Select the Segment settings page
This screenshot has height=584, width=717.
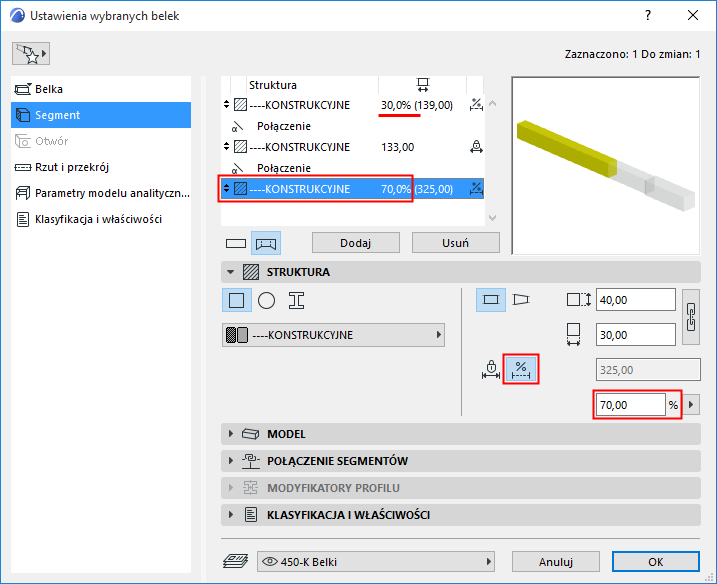[101, 115]
